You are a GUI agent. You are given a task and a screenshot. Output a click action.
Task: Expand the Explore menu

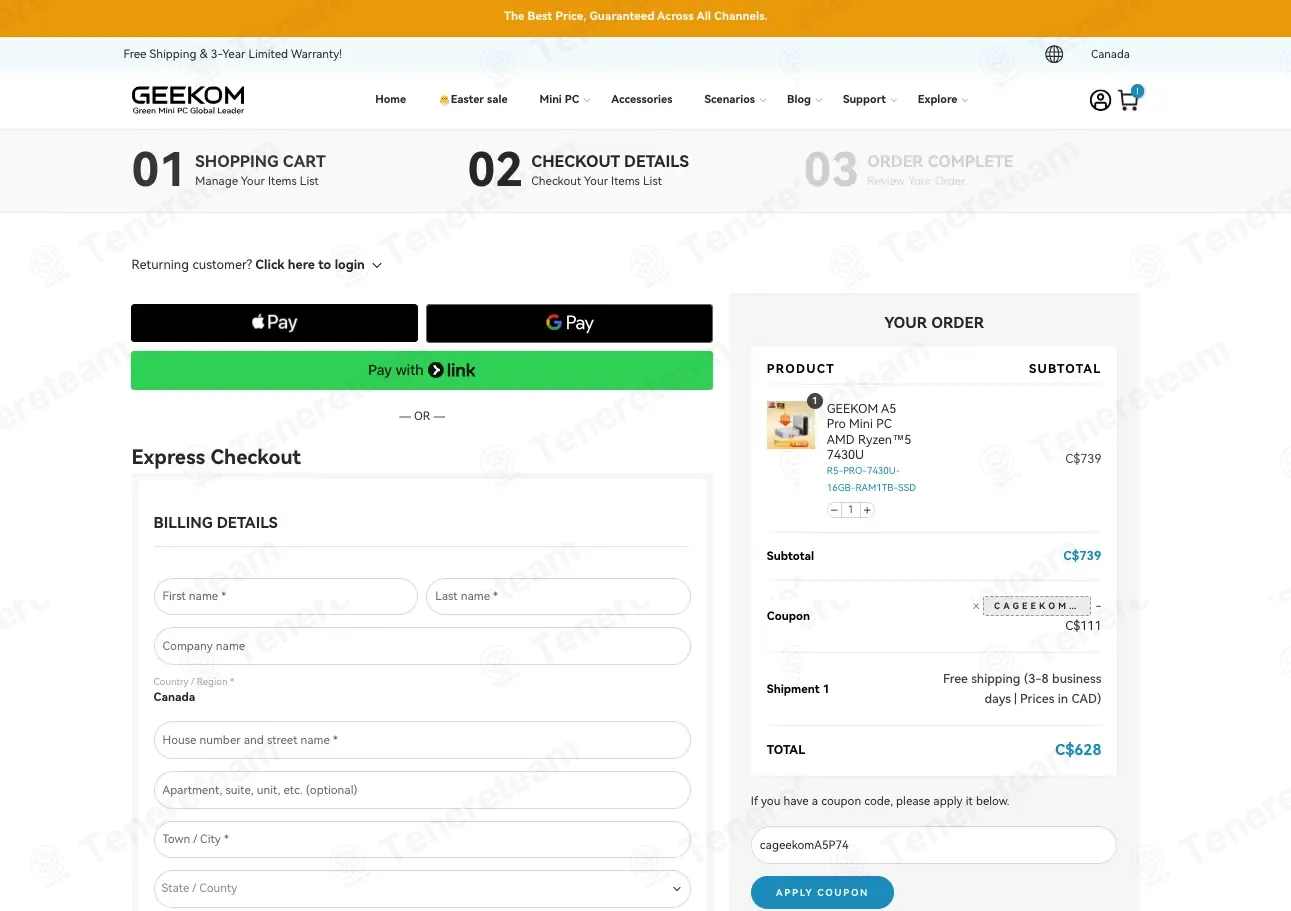pyautogui.click(x=943, y=99)
